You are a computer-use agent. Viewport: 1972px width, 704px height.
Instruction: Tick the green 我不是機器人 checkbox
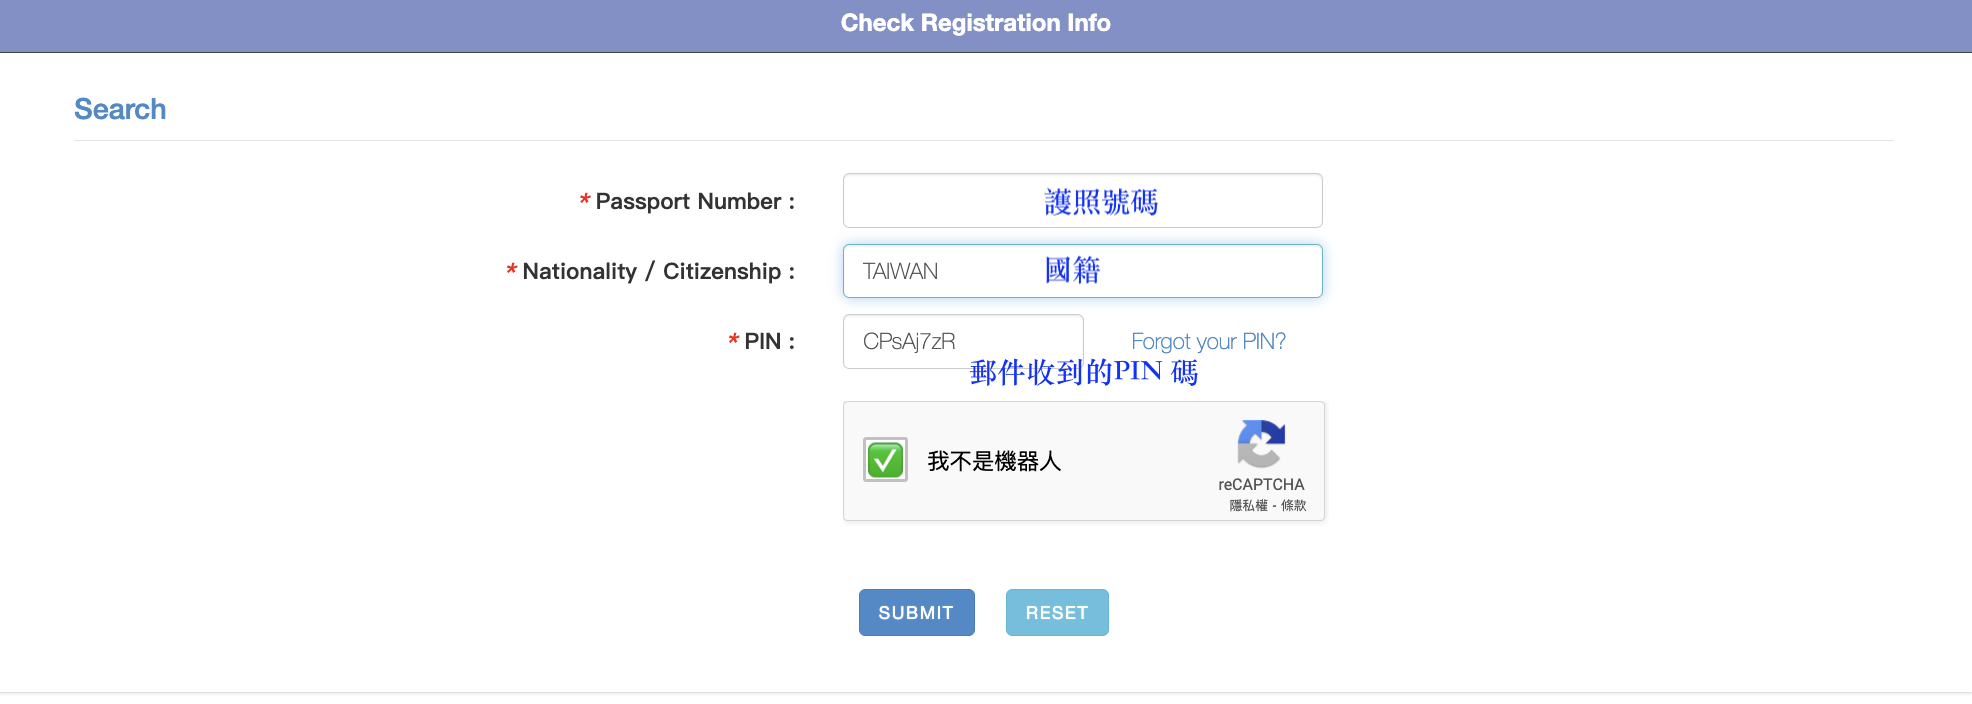(885, 460)
